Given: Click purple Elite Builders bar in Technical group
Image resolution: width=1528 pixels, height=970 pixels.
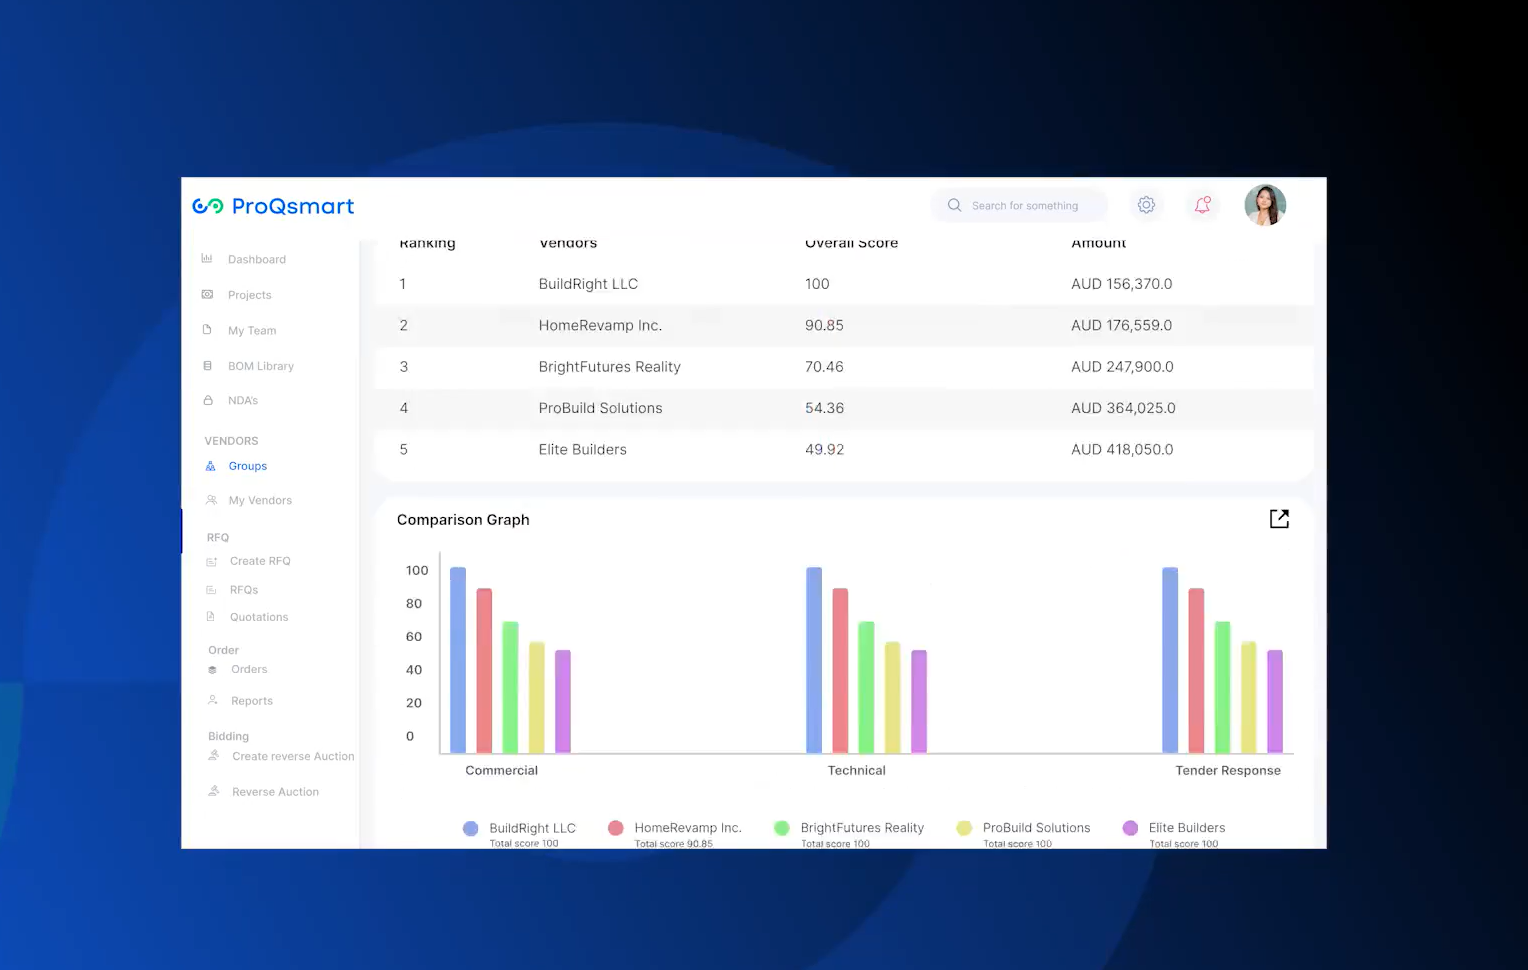Looking at the screenshot, I should [919, 702].
